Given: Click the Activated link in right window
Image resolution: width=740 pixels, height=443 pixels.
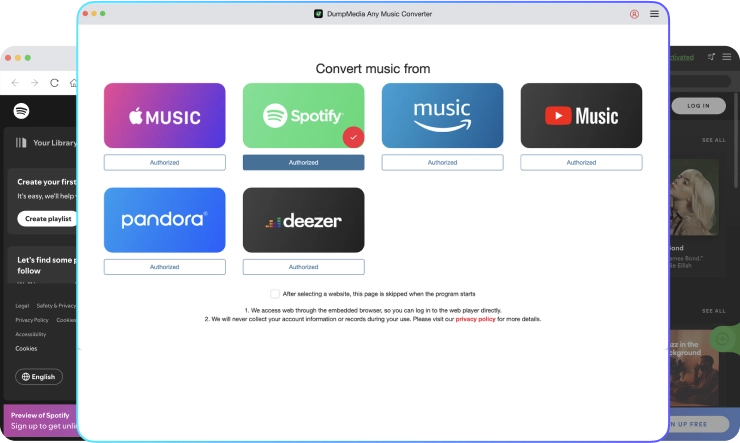Looking at the screenshot, I should tap(681, 57).
